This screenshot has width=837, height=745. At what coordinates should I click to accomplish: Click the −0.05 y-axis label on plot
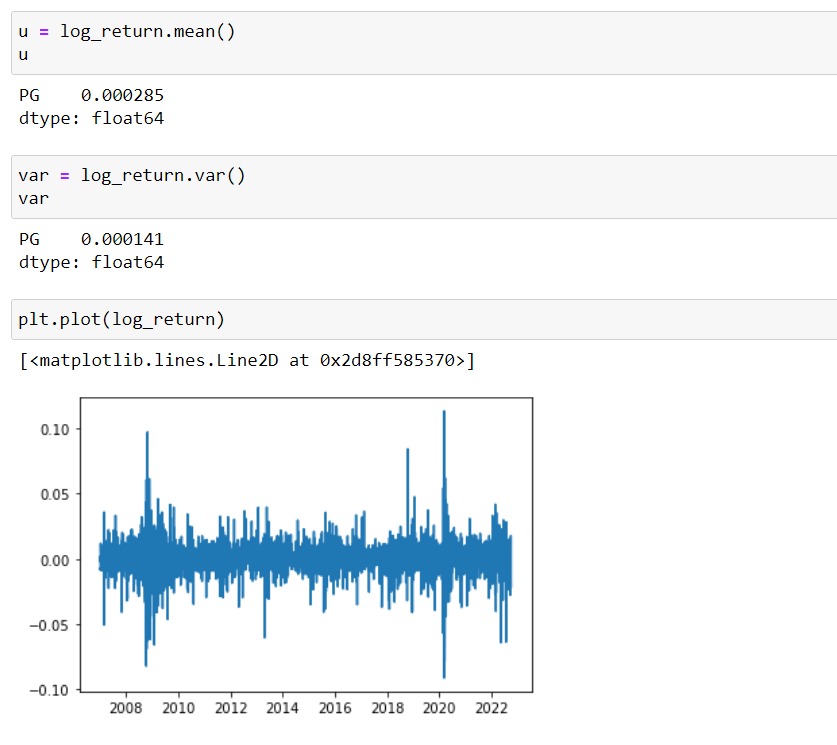point(50,625)
